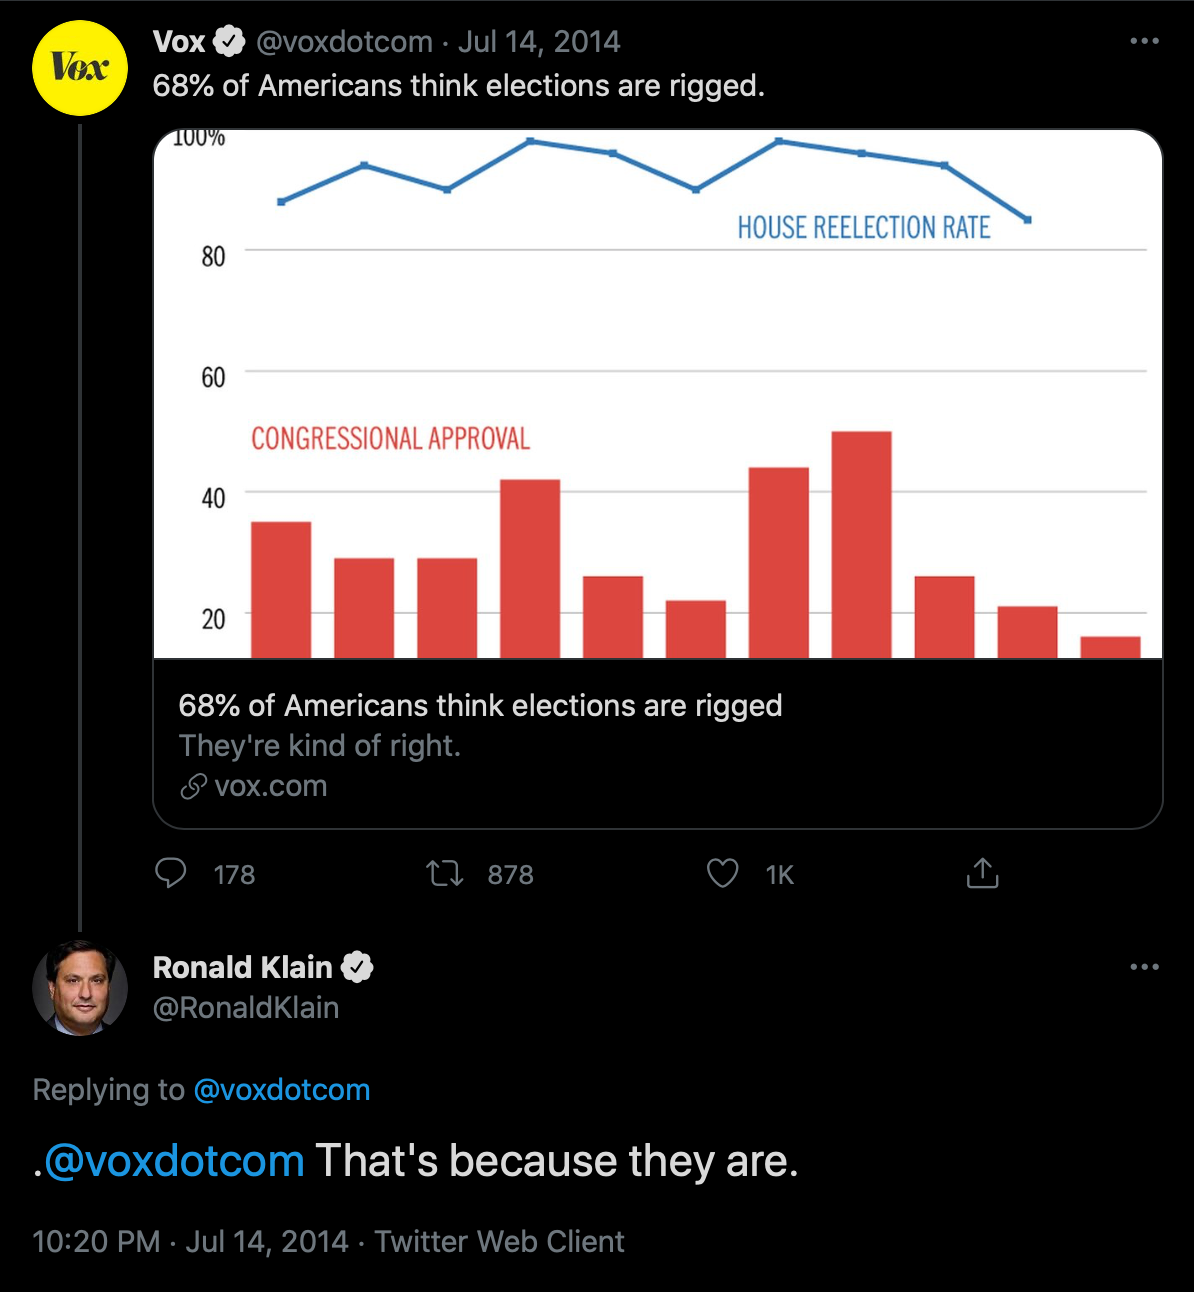Image resolution: width=1194 pixels, height=1292 pixels.
Task: Open the congressional approval chart image
Action: click(x=658, y=394)
